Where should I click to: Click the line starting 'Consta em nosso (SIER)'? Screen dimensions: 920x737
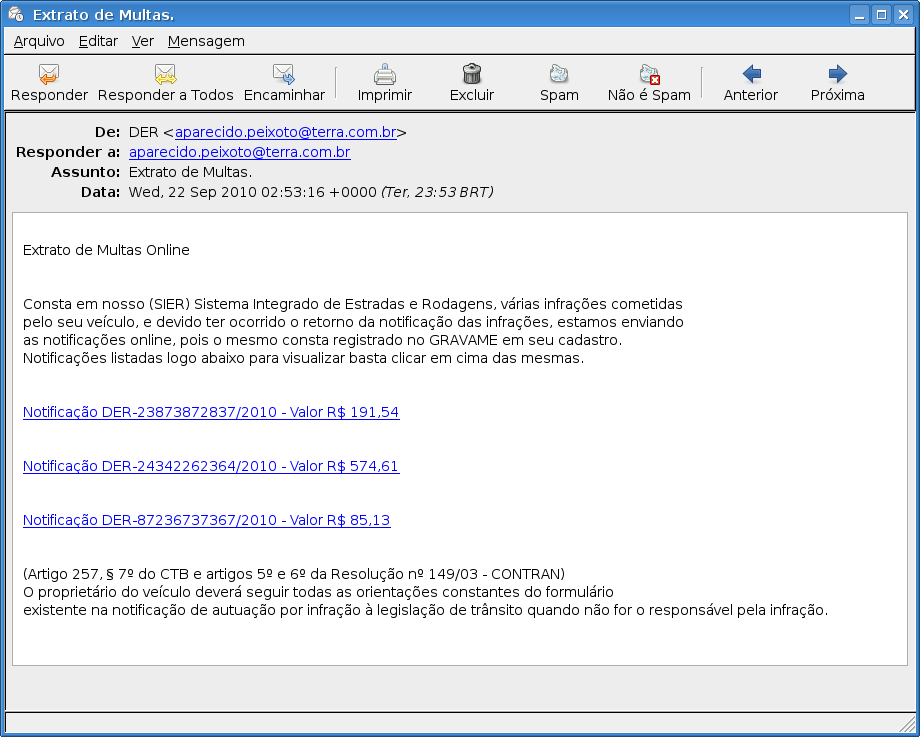click(353, 305)
